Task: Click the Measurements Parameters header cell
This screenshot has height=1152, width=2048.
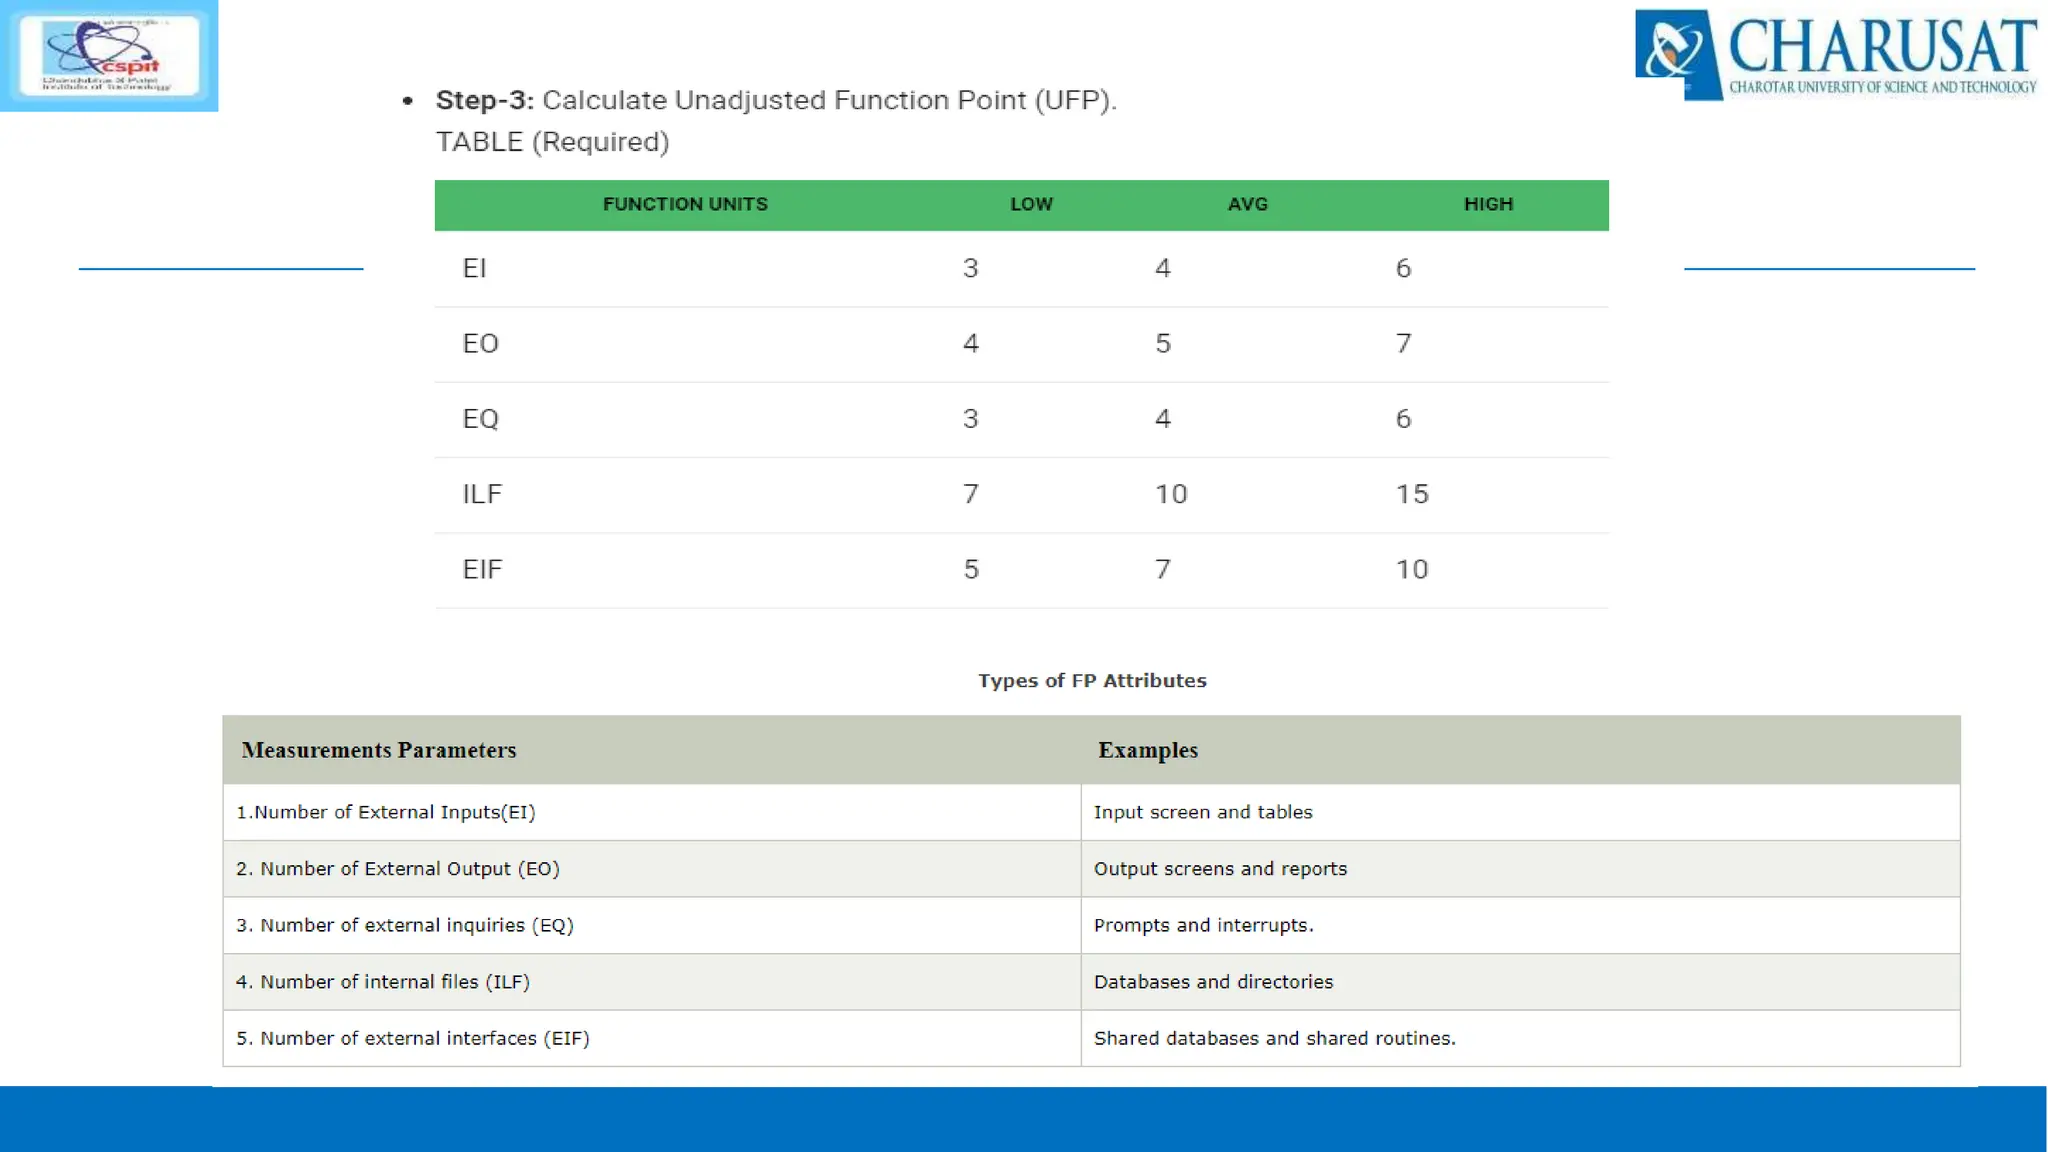Action: (x=379, y=750)
